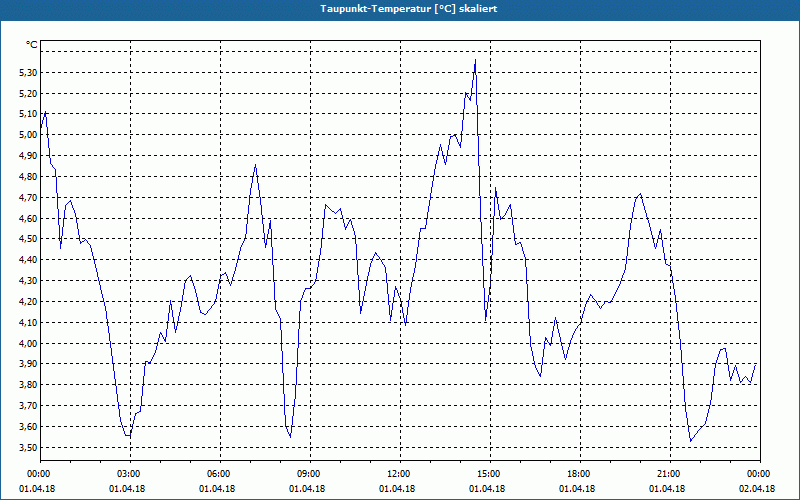
Task: Click the 4,00 axis label
Action: 28,344
